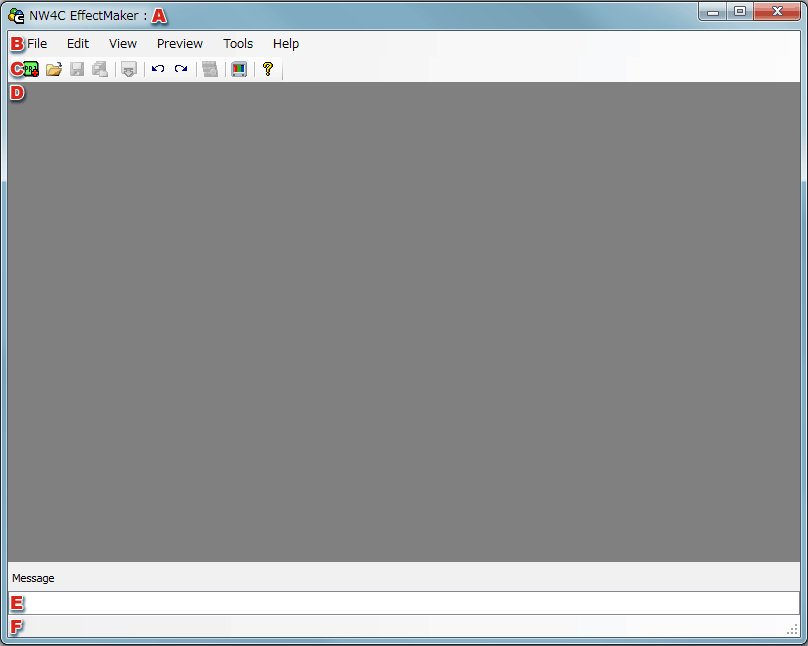808x646 pixels.
Task: Click the EffectMaker app icon in title bar
Action: coord(16,15)
